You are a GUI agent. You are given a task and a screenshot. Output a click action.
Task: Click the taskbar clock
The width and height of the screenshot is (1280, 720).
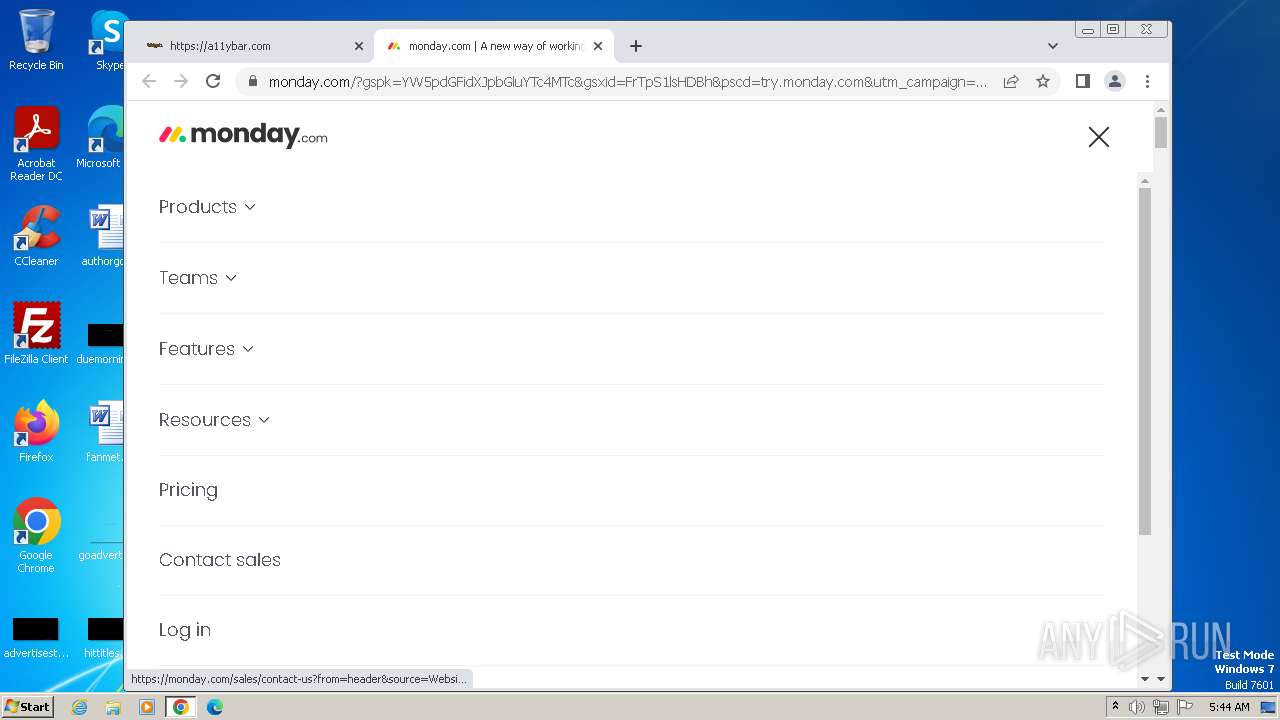tap(1229, 707)
